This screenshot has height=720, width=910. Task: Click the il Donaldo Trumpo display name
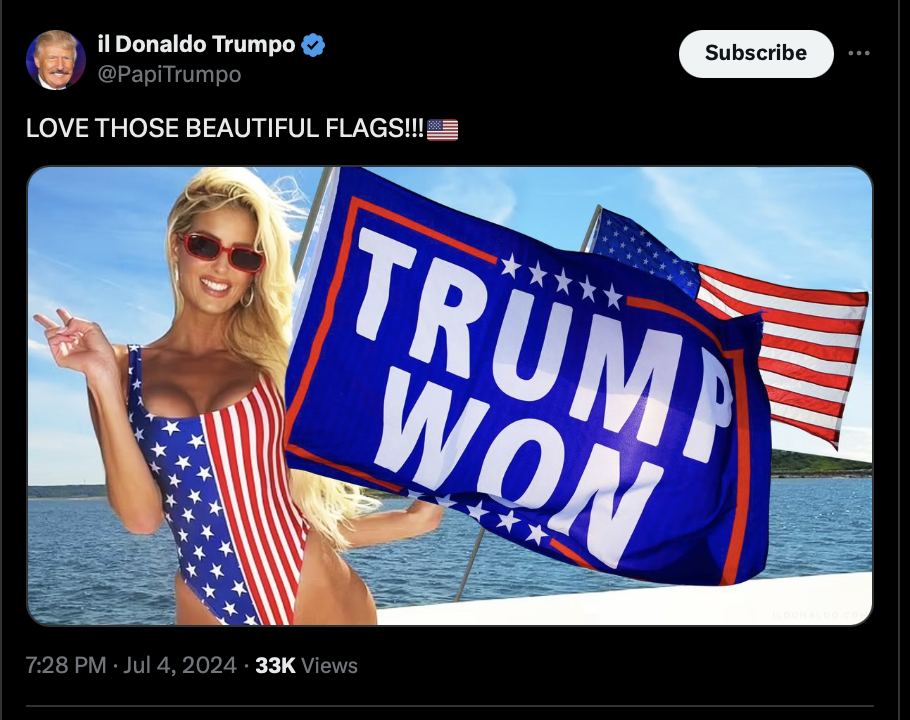(x=196, y=44)
